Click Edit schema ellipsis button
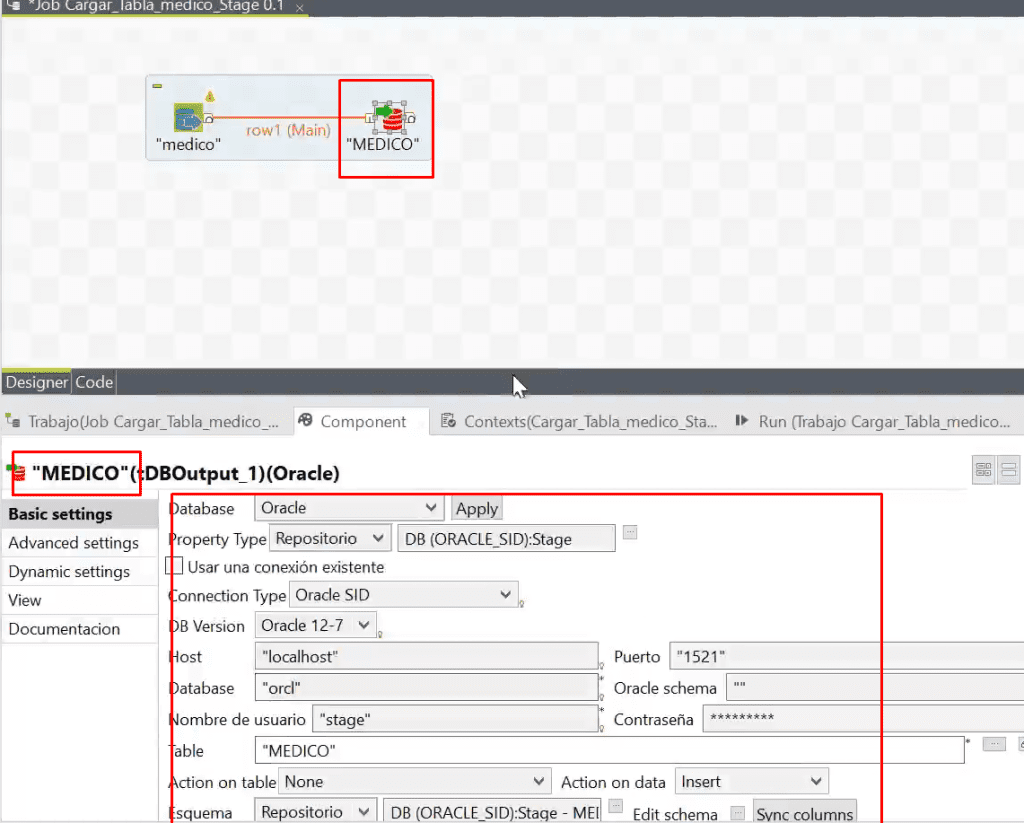Viewport: 1024px width, 823px height. [x=737, y=813]
